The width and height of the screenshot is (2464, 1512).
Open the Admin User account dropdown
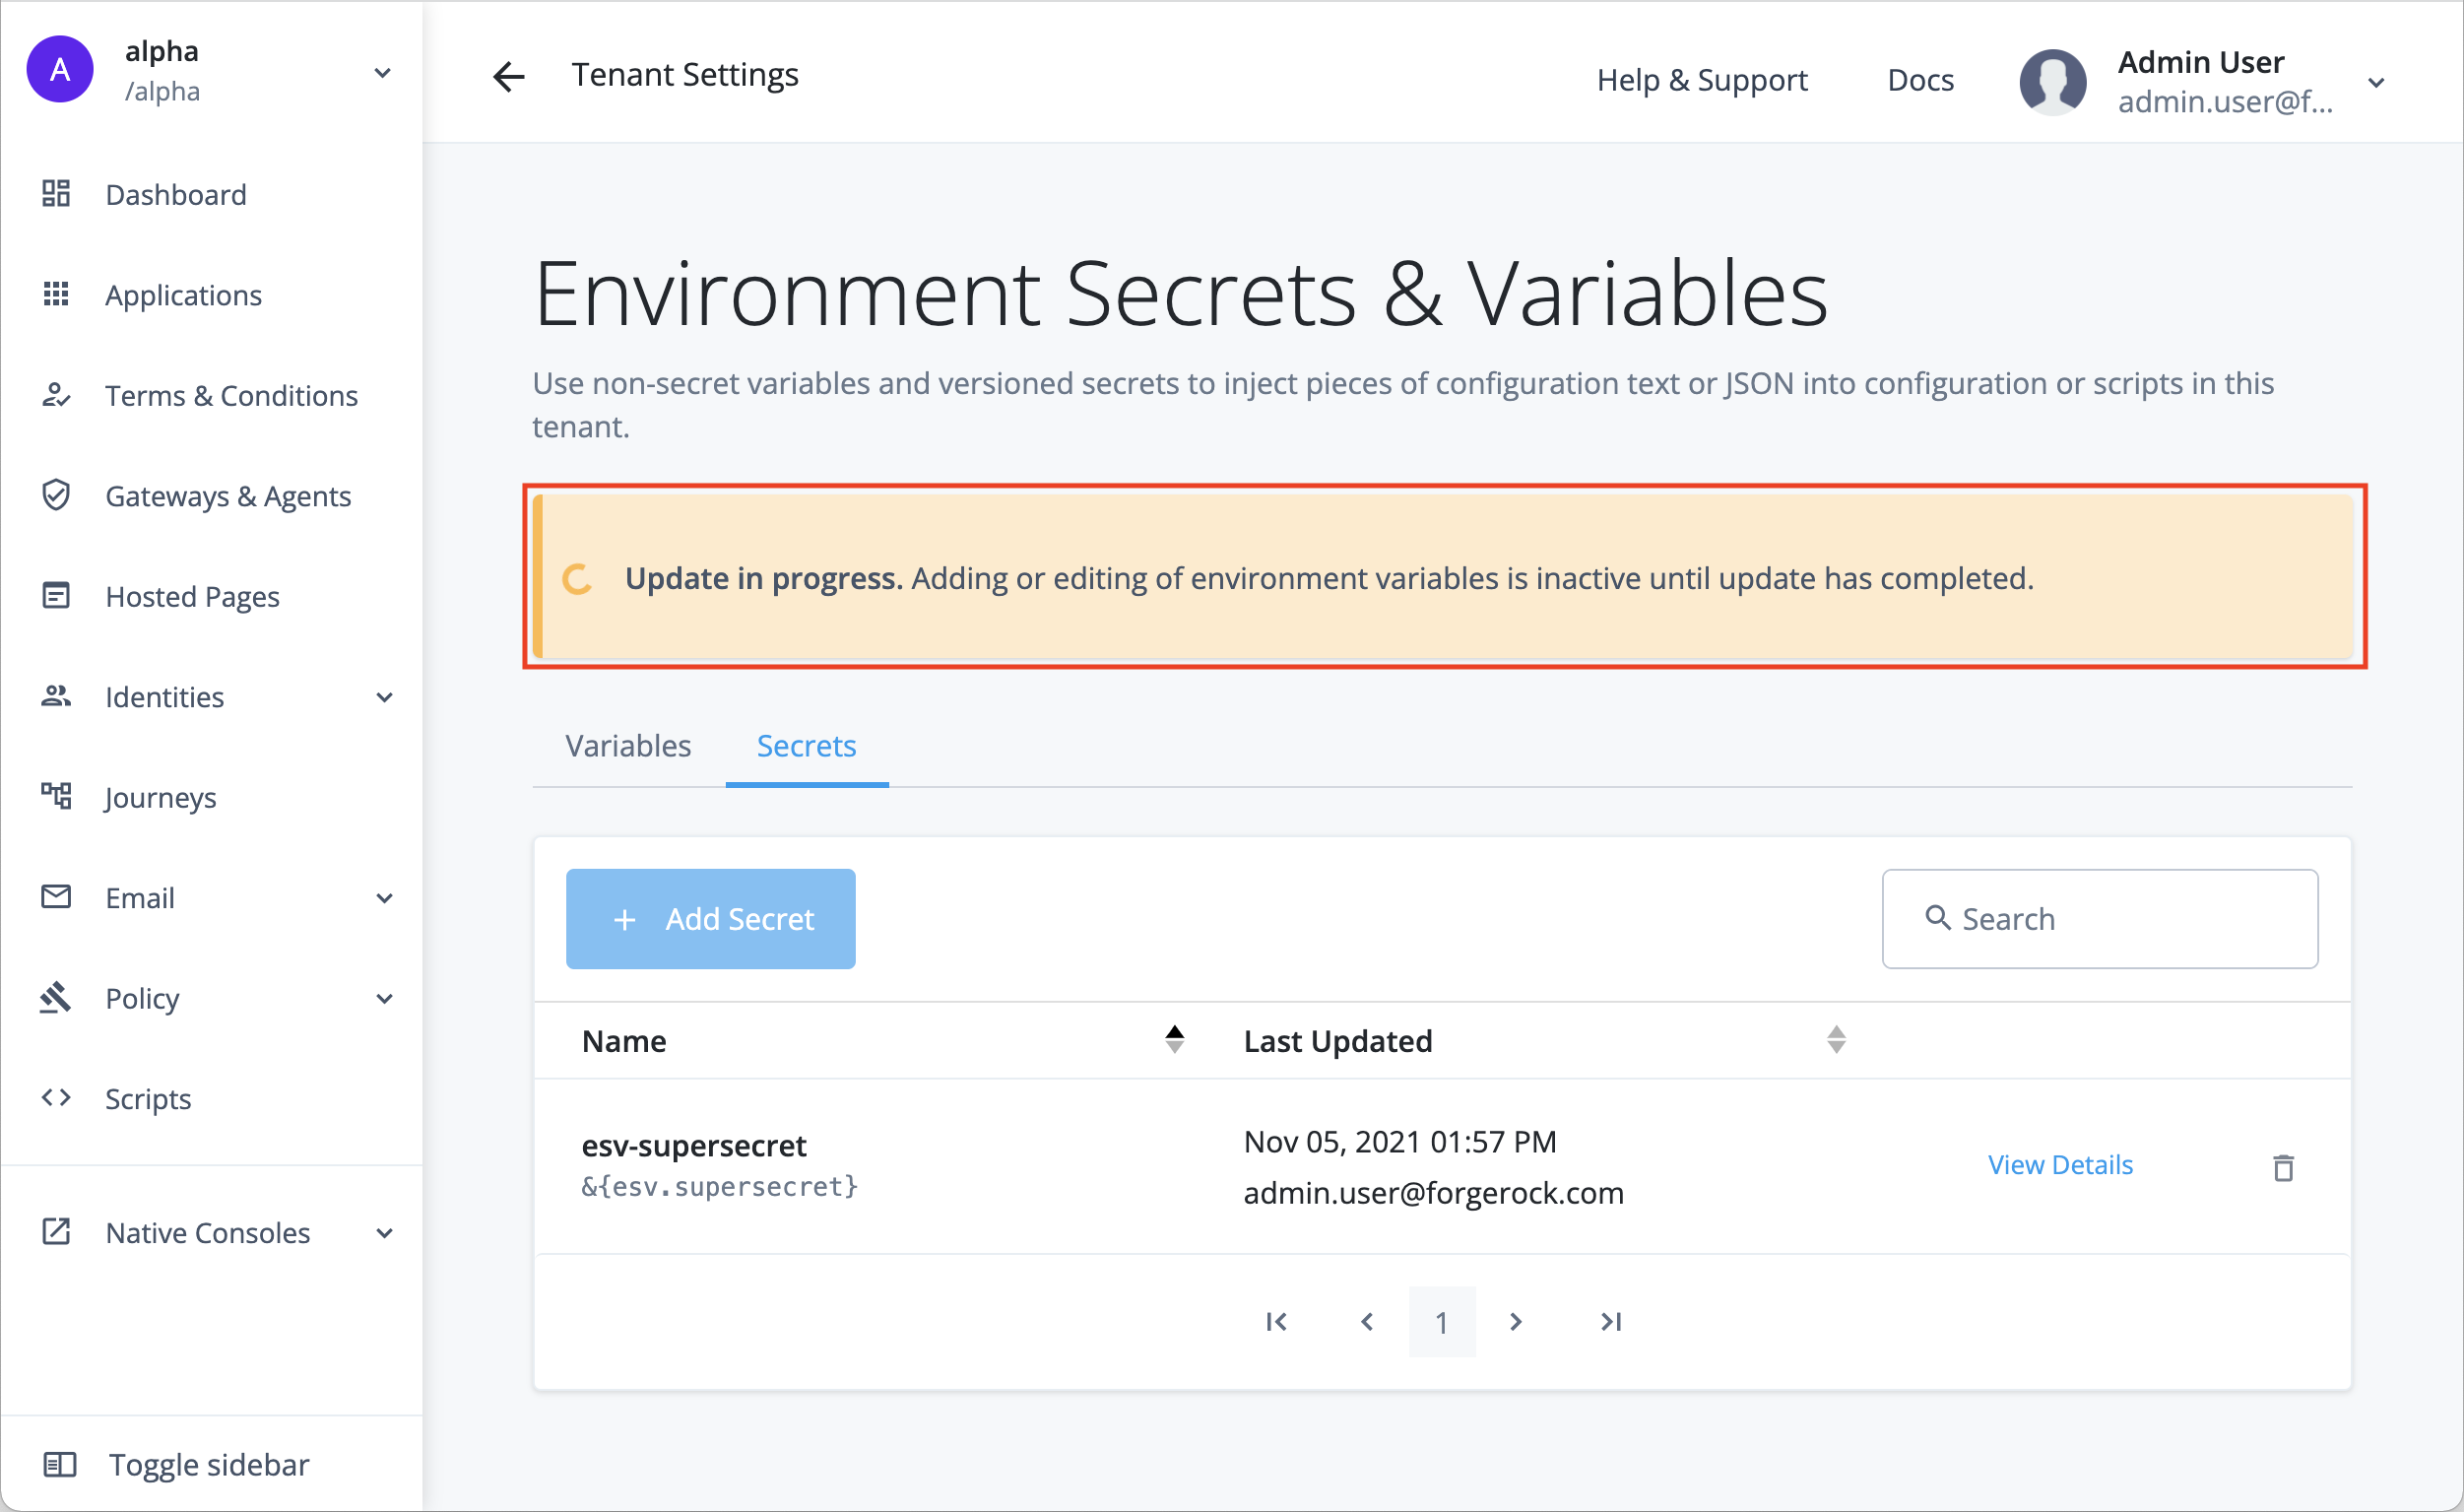[x=2376, y=82]
